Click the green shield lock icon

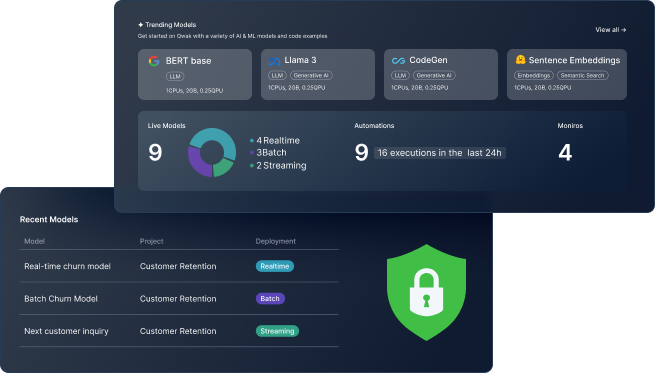click(x=426, y=292)
